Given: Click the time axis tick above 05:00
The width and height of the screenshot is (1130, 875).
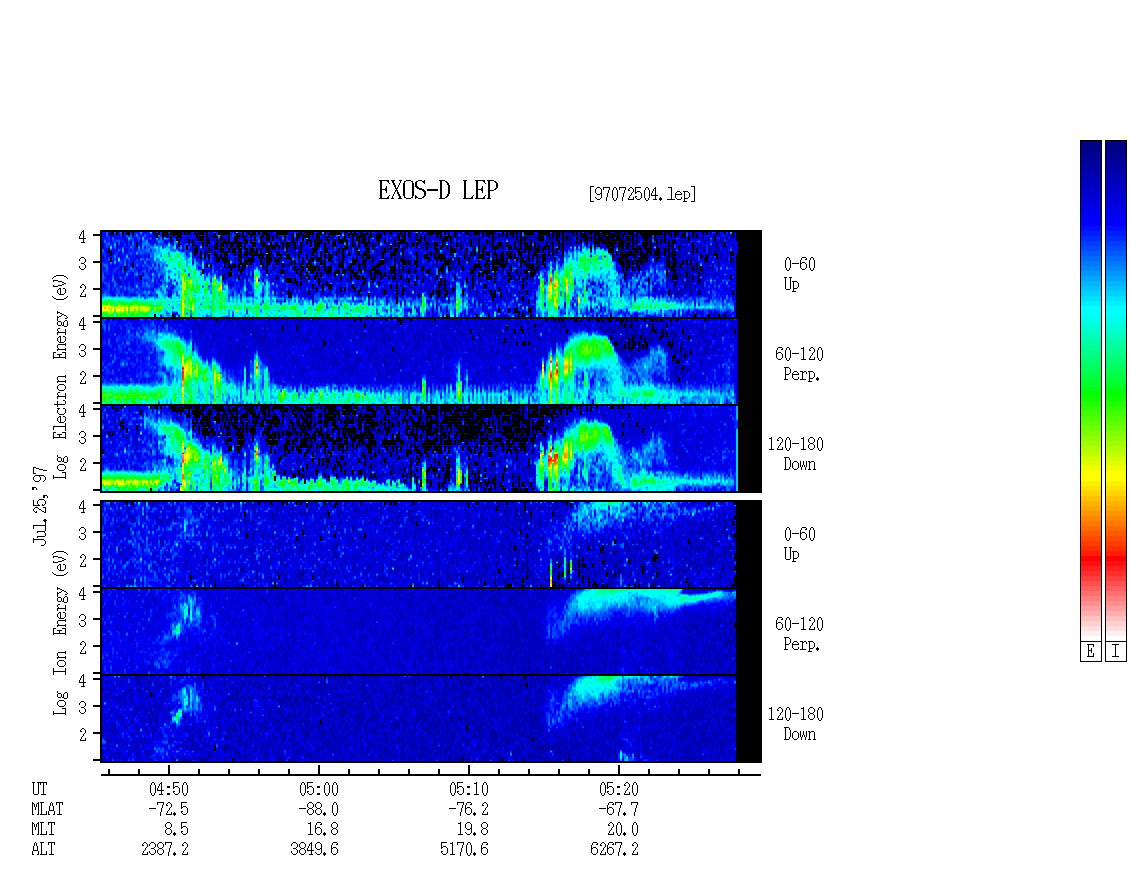Looking at the screenshot, I should point(319,770).
